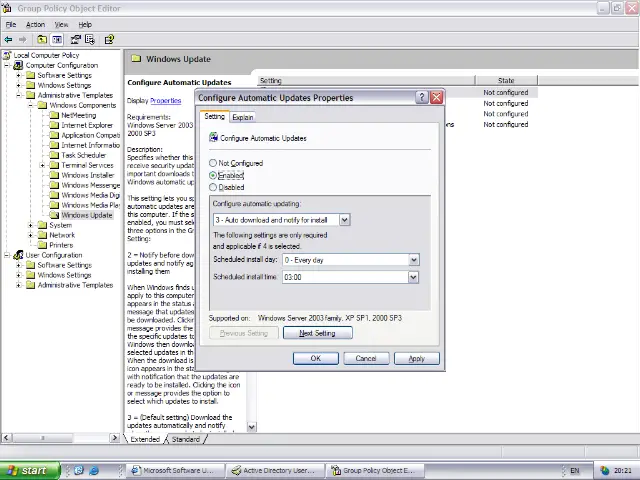Switch to the Explain tab
Screen dimensions: 640x480
click(x=243, y=117)
